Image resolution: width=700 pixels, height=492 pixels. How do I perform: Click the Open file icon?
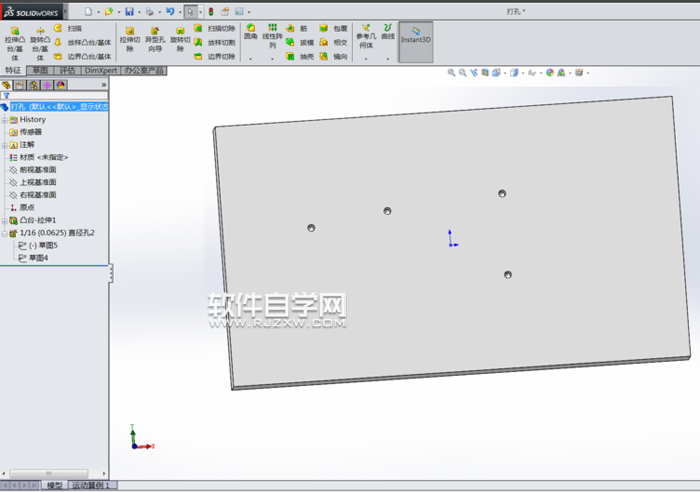tap(108, 12)
